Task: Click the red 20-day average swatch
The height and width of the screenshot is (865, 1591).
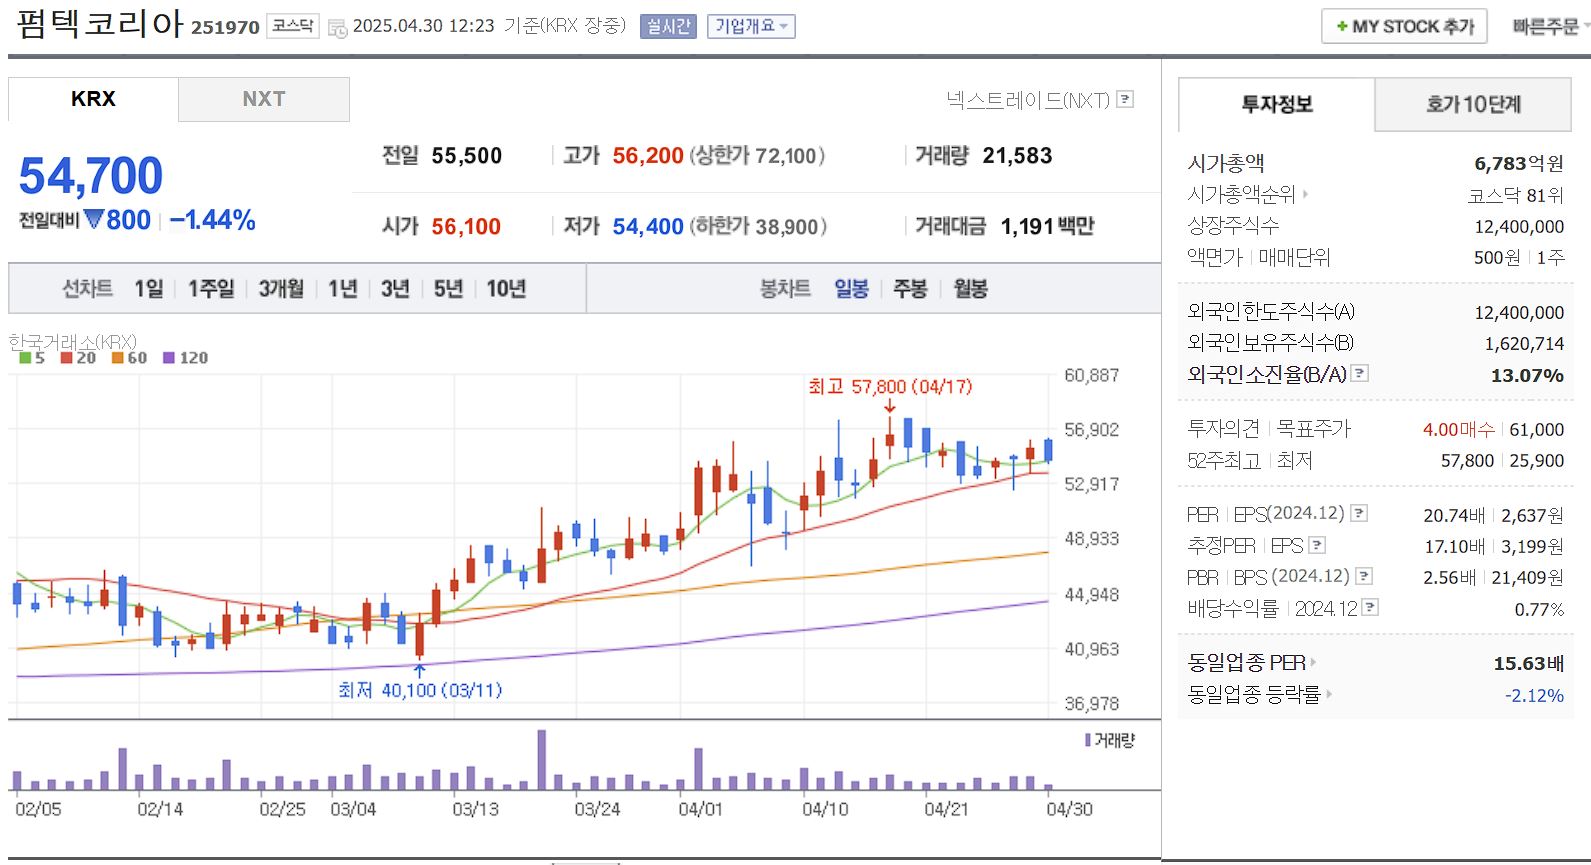Action: pyautogui.click(x=66, y=358)
